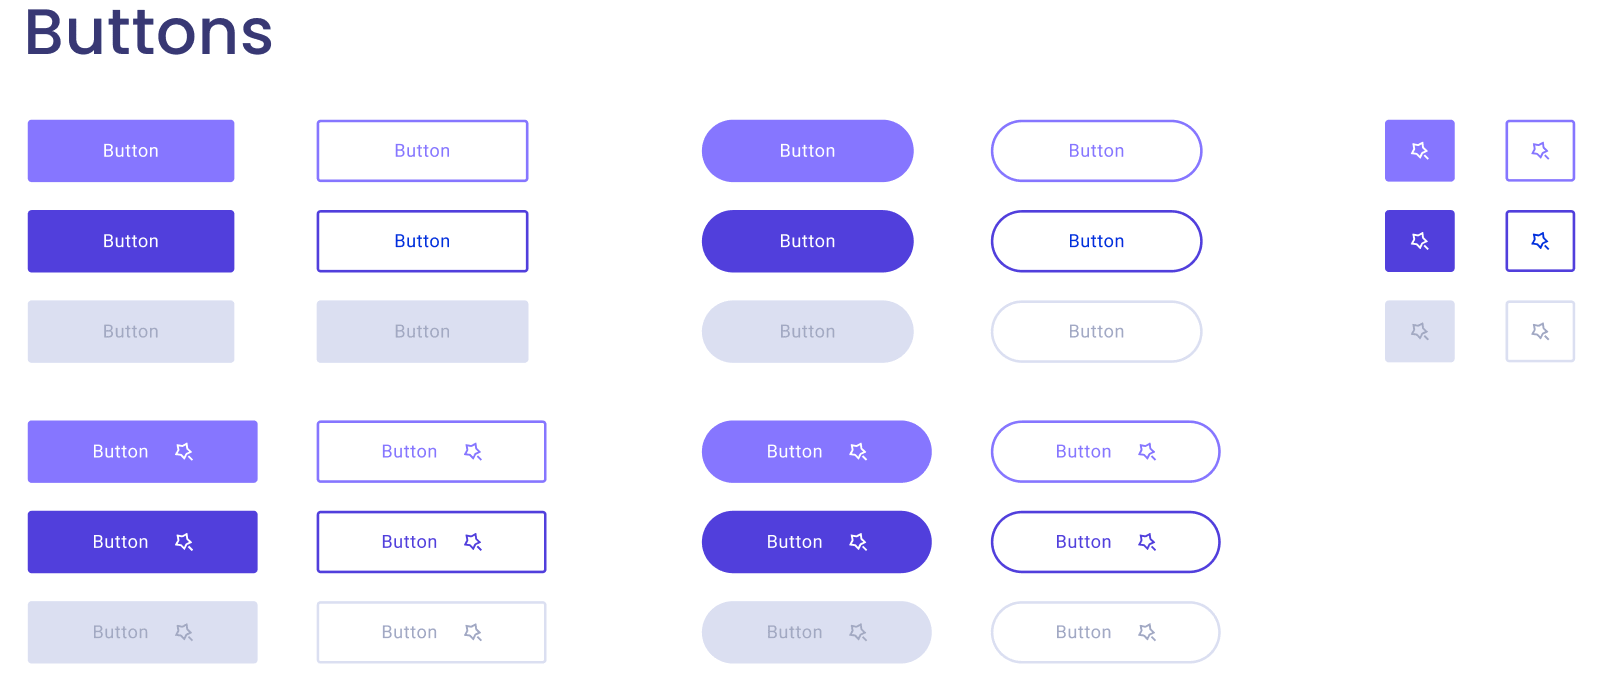Click dark outlined pill Button without icon
The width and height of the screenshot is (1600, 688).
pos(1096,241)
